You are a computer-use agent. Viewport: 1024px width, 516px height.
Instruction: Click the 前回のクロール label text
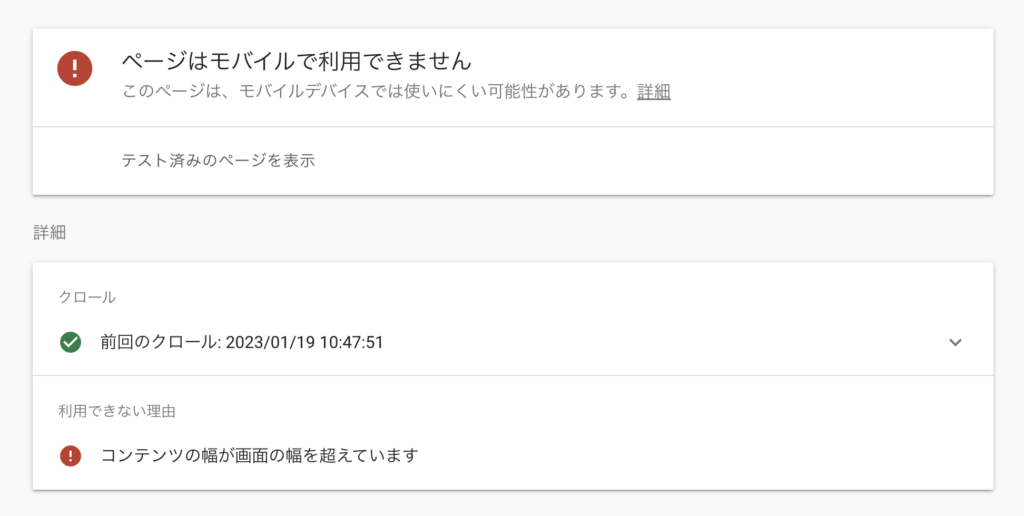coord(160,342)
